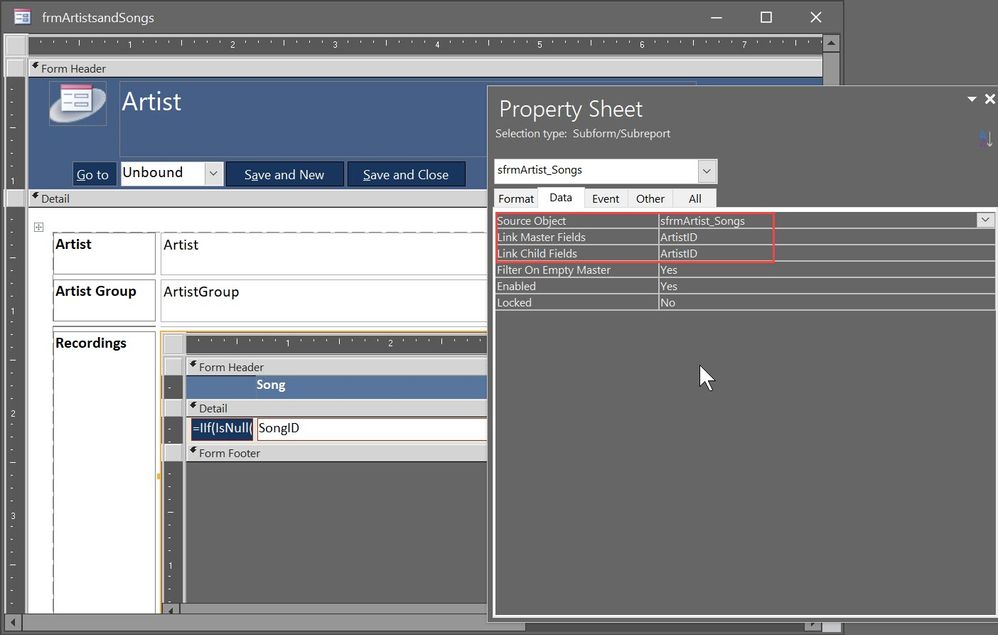Screen dimensions: 998x635
Task: Click the Source Object property value
Action: (x=818, y=221)
